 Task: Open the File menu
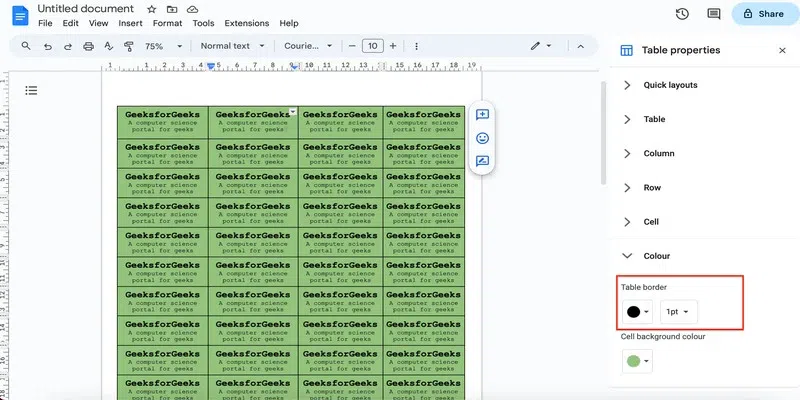[x=45, y=23]
